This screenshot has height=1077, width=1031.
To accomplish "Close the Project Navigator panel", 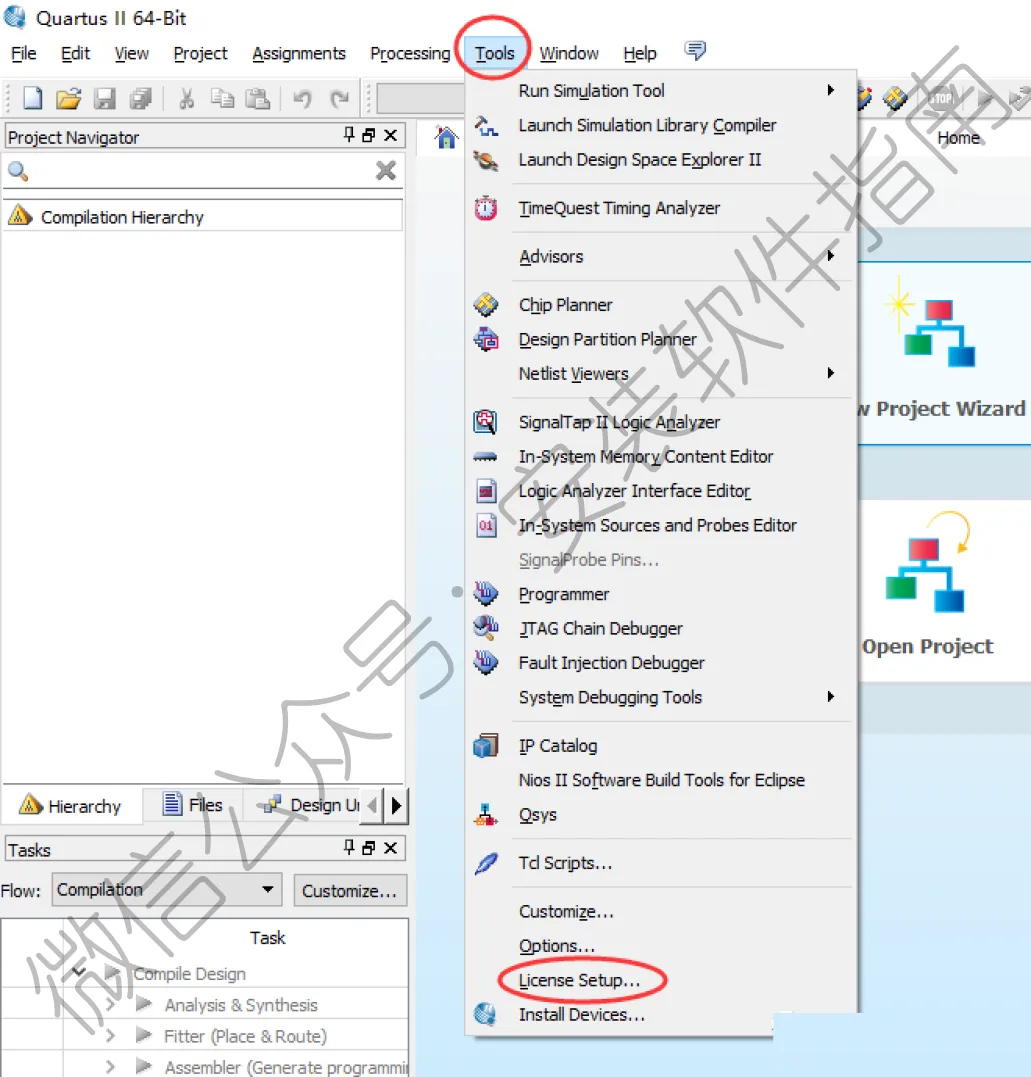I will [390, 135].
